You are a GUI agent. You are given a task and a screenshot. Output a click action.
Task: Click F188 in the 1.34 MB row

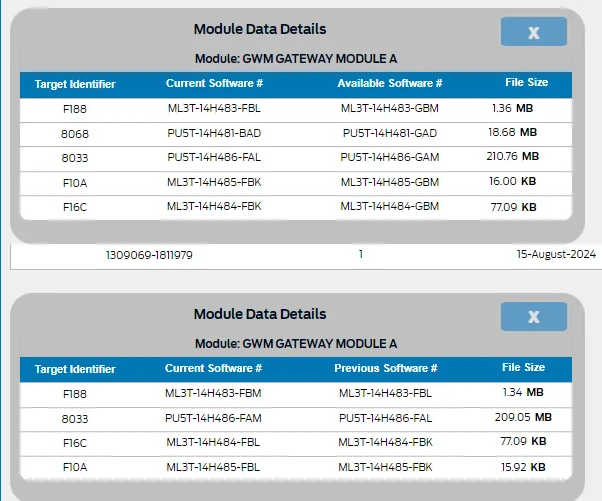pos(75,394)
